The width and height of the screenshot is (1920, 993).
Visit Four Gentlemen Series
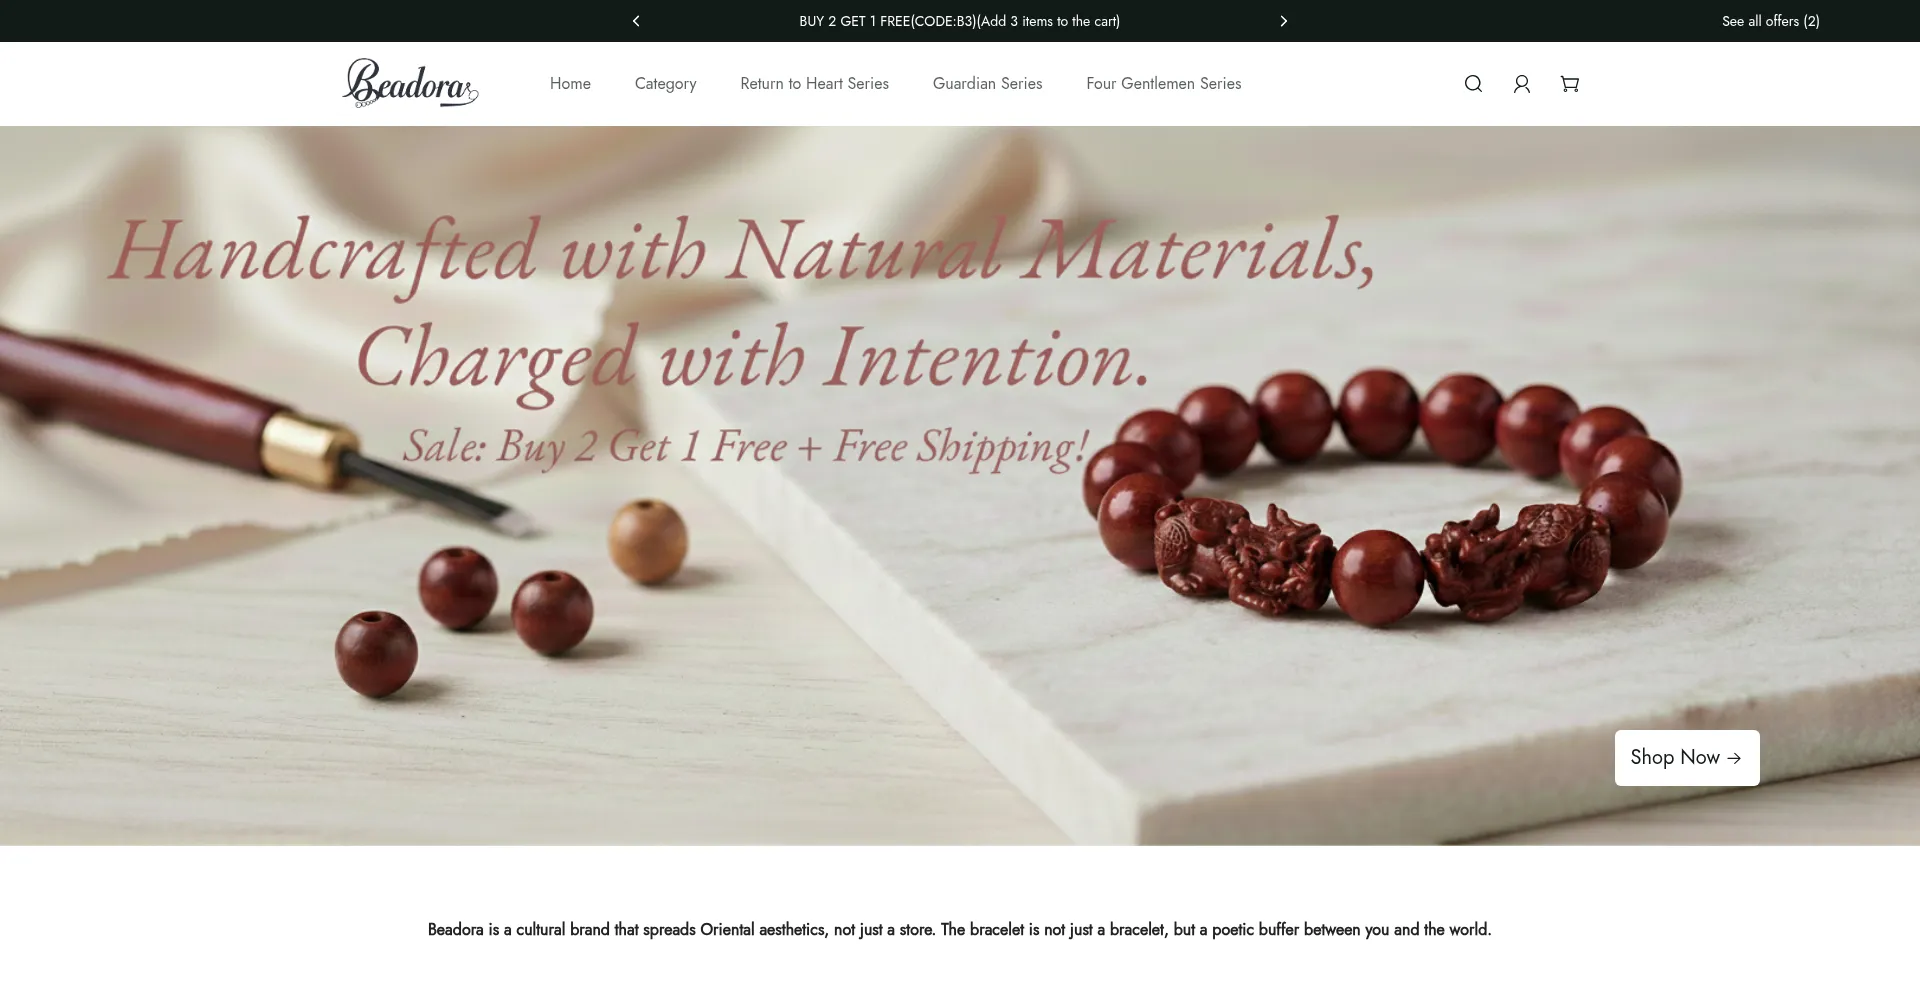[x=1163, y=84]
